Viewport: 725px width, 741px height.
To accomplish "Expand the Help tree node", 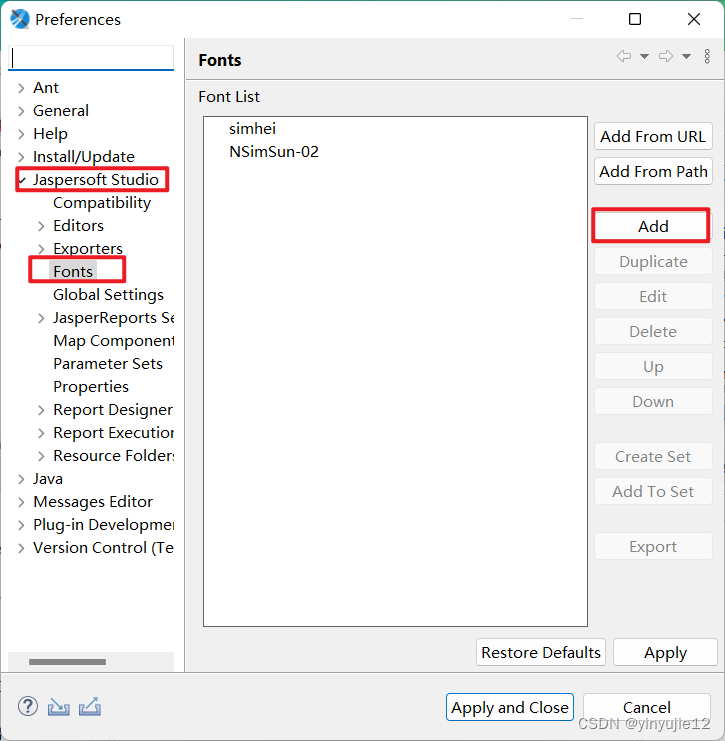I will (21, 134).
